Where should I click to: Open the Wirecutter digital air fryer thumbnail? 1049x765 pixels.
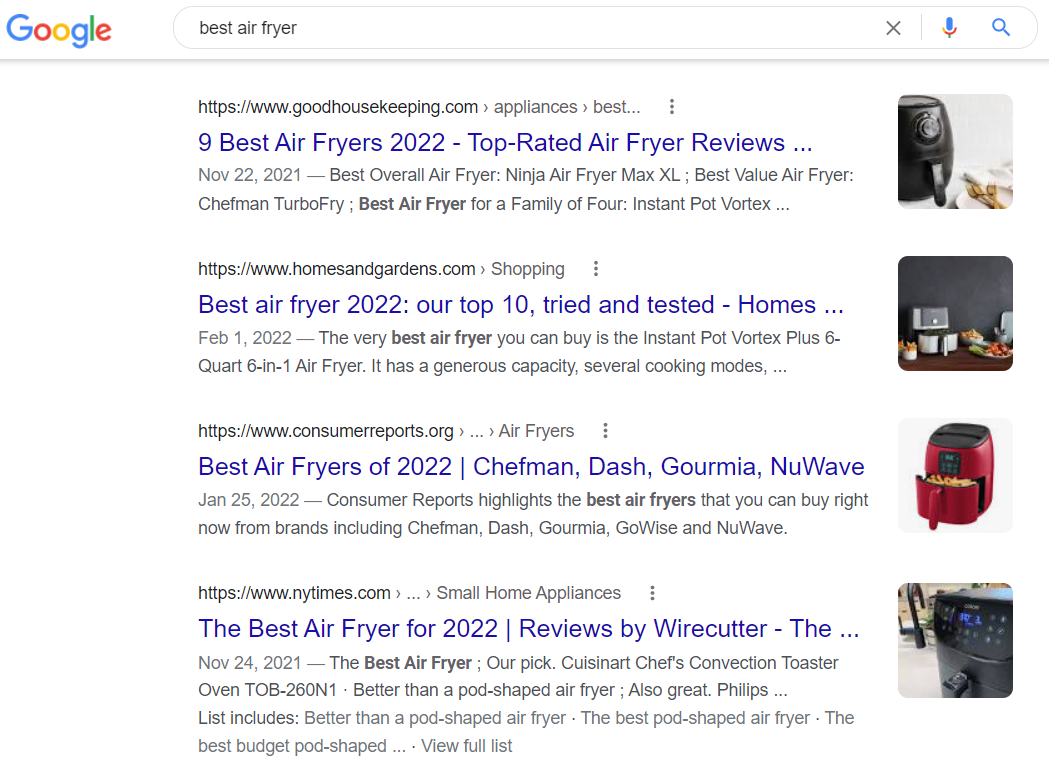pyautogui.click(x=955, y=641)
